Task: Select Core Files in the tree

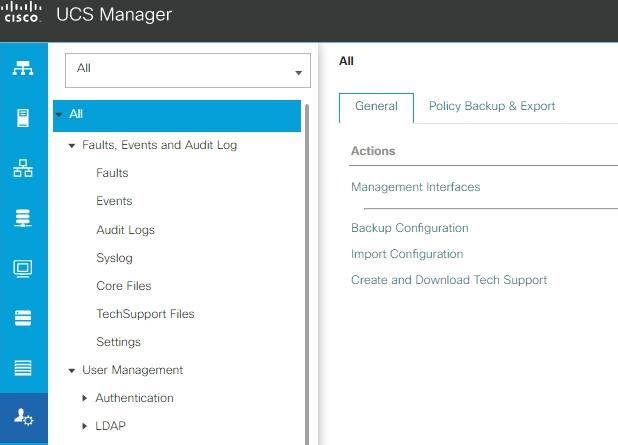Action: coord(124,286)
